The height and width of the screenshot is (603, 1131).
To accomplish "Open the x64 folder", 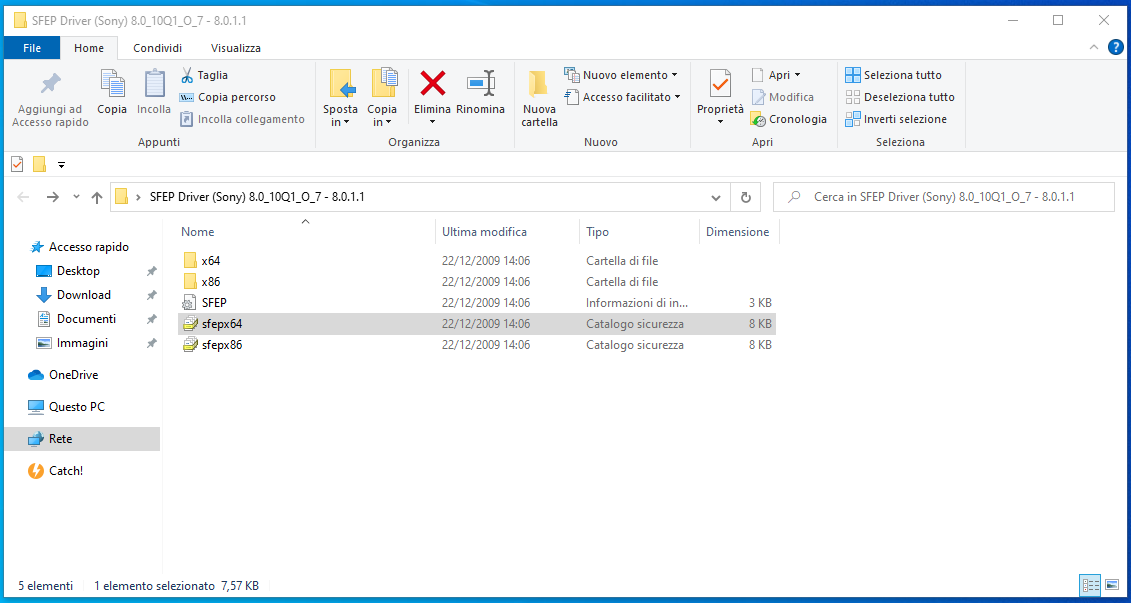I will coord(210,261).
